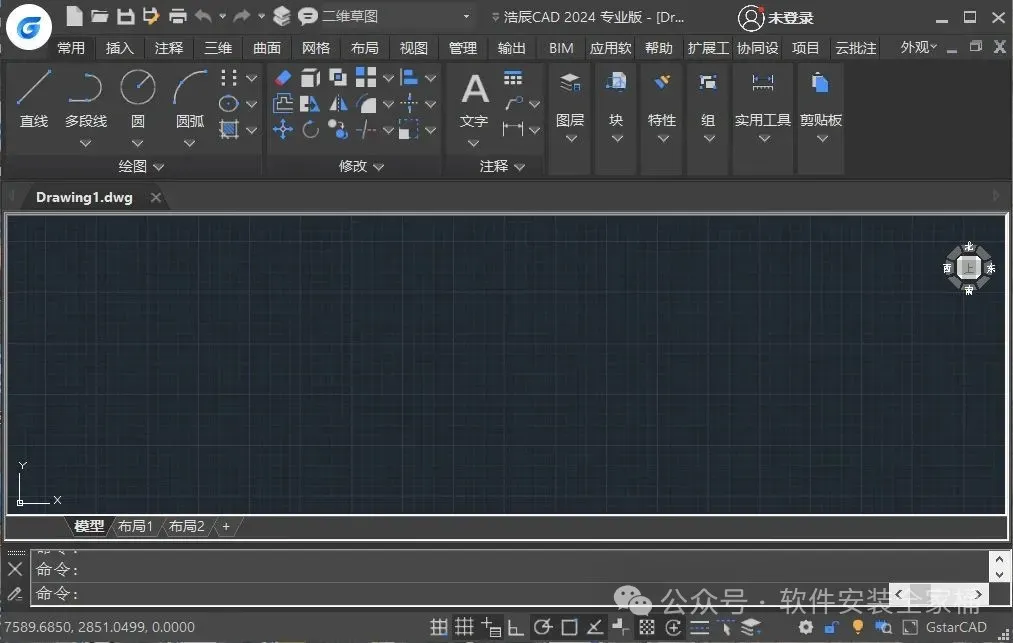1013x643 pixels.
Task: Toggle the UI lock icon in status bar
Action: [831, 627]
